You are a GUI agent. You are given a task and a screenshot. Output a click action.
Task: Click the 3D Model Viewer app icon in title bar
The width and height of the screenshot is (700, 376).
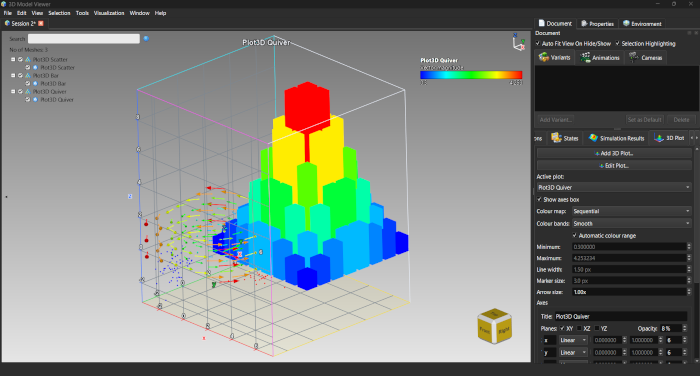pos(4,4)
